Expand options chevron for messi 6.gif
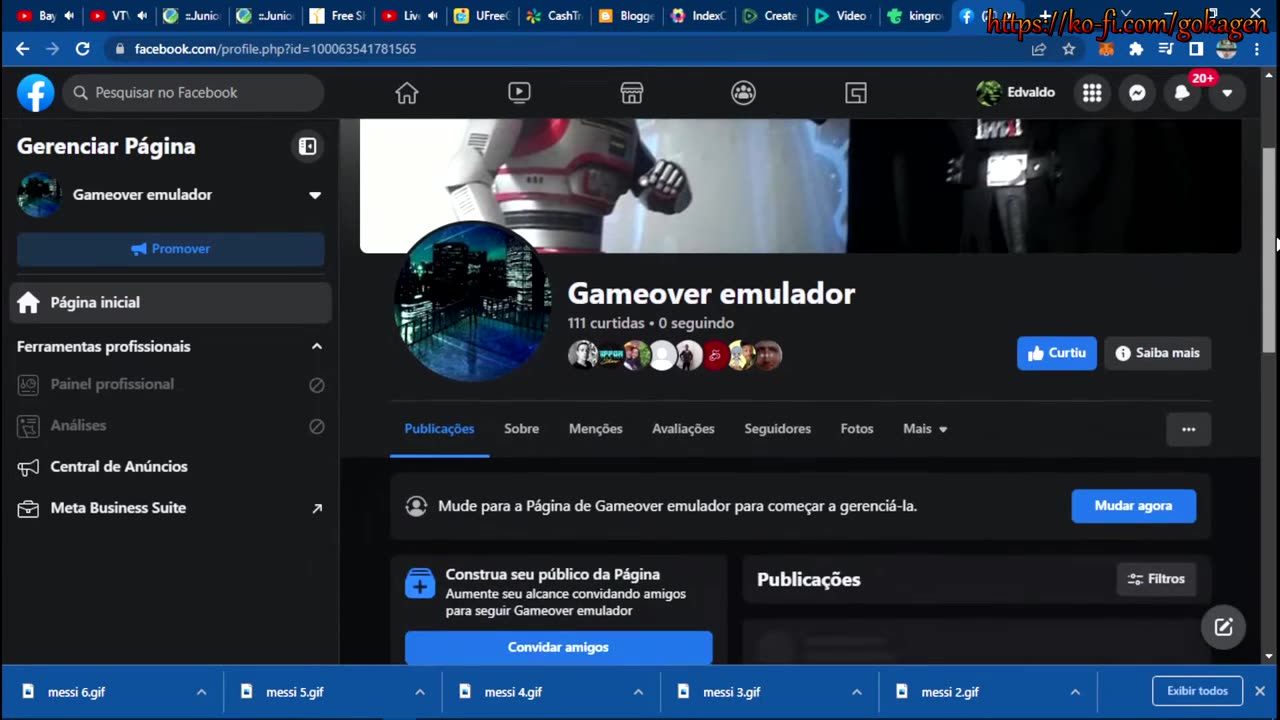 (x=201, y=692)
